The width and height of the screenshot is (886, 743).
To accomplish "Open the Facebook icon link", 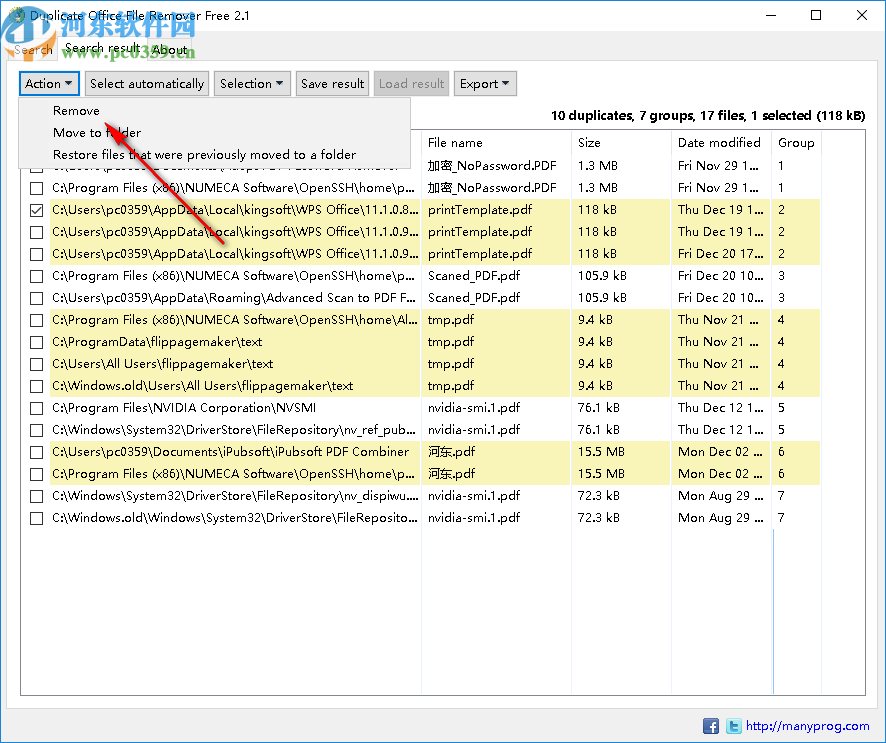I will tap(711, 726).
